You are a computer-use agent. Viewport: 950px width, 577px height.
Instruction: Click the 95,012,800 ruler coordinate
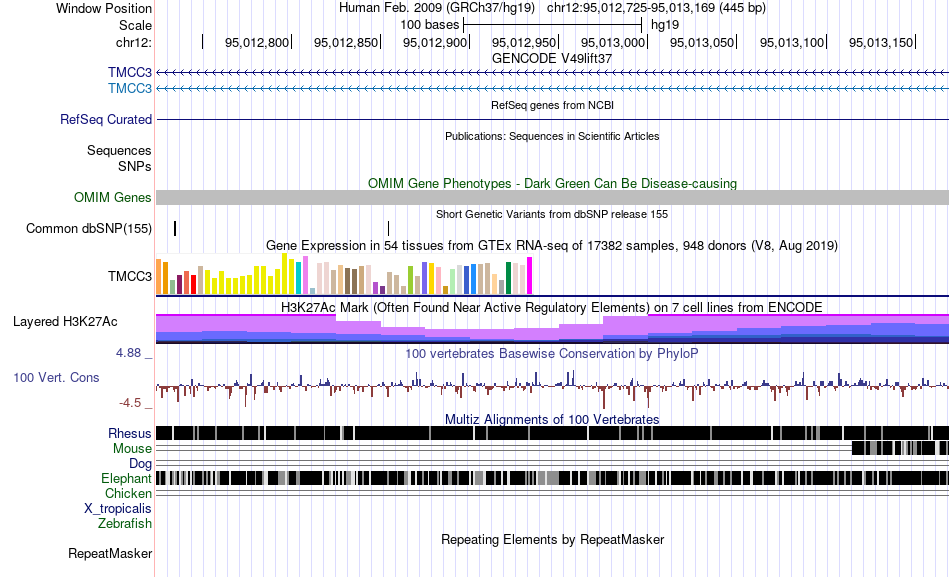pos(257,42)
